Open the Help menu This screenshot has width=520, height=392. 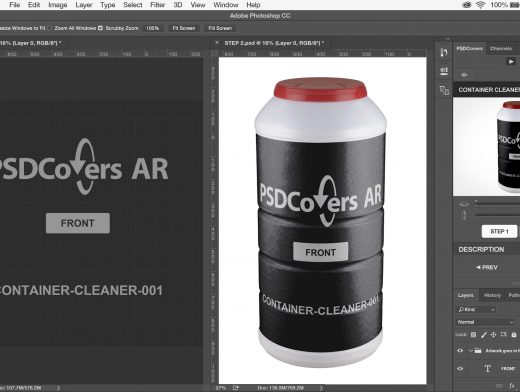[x=253, y=5]
